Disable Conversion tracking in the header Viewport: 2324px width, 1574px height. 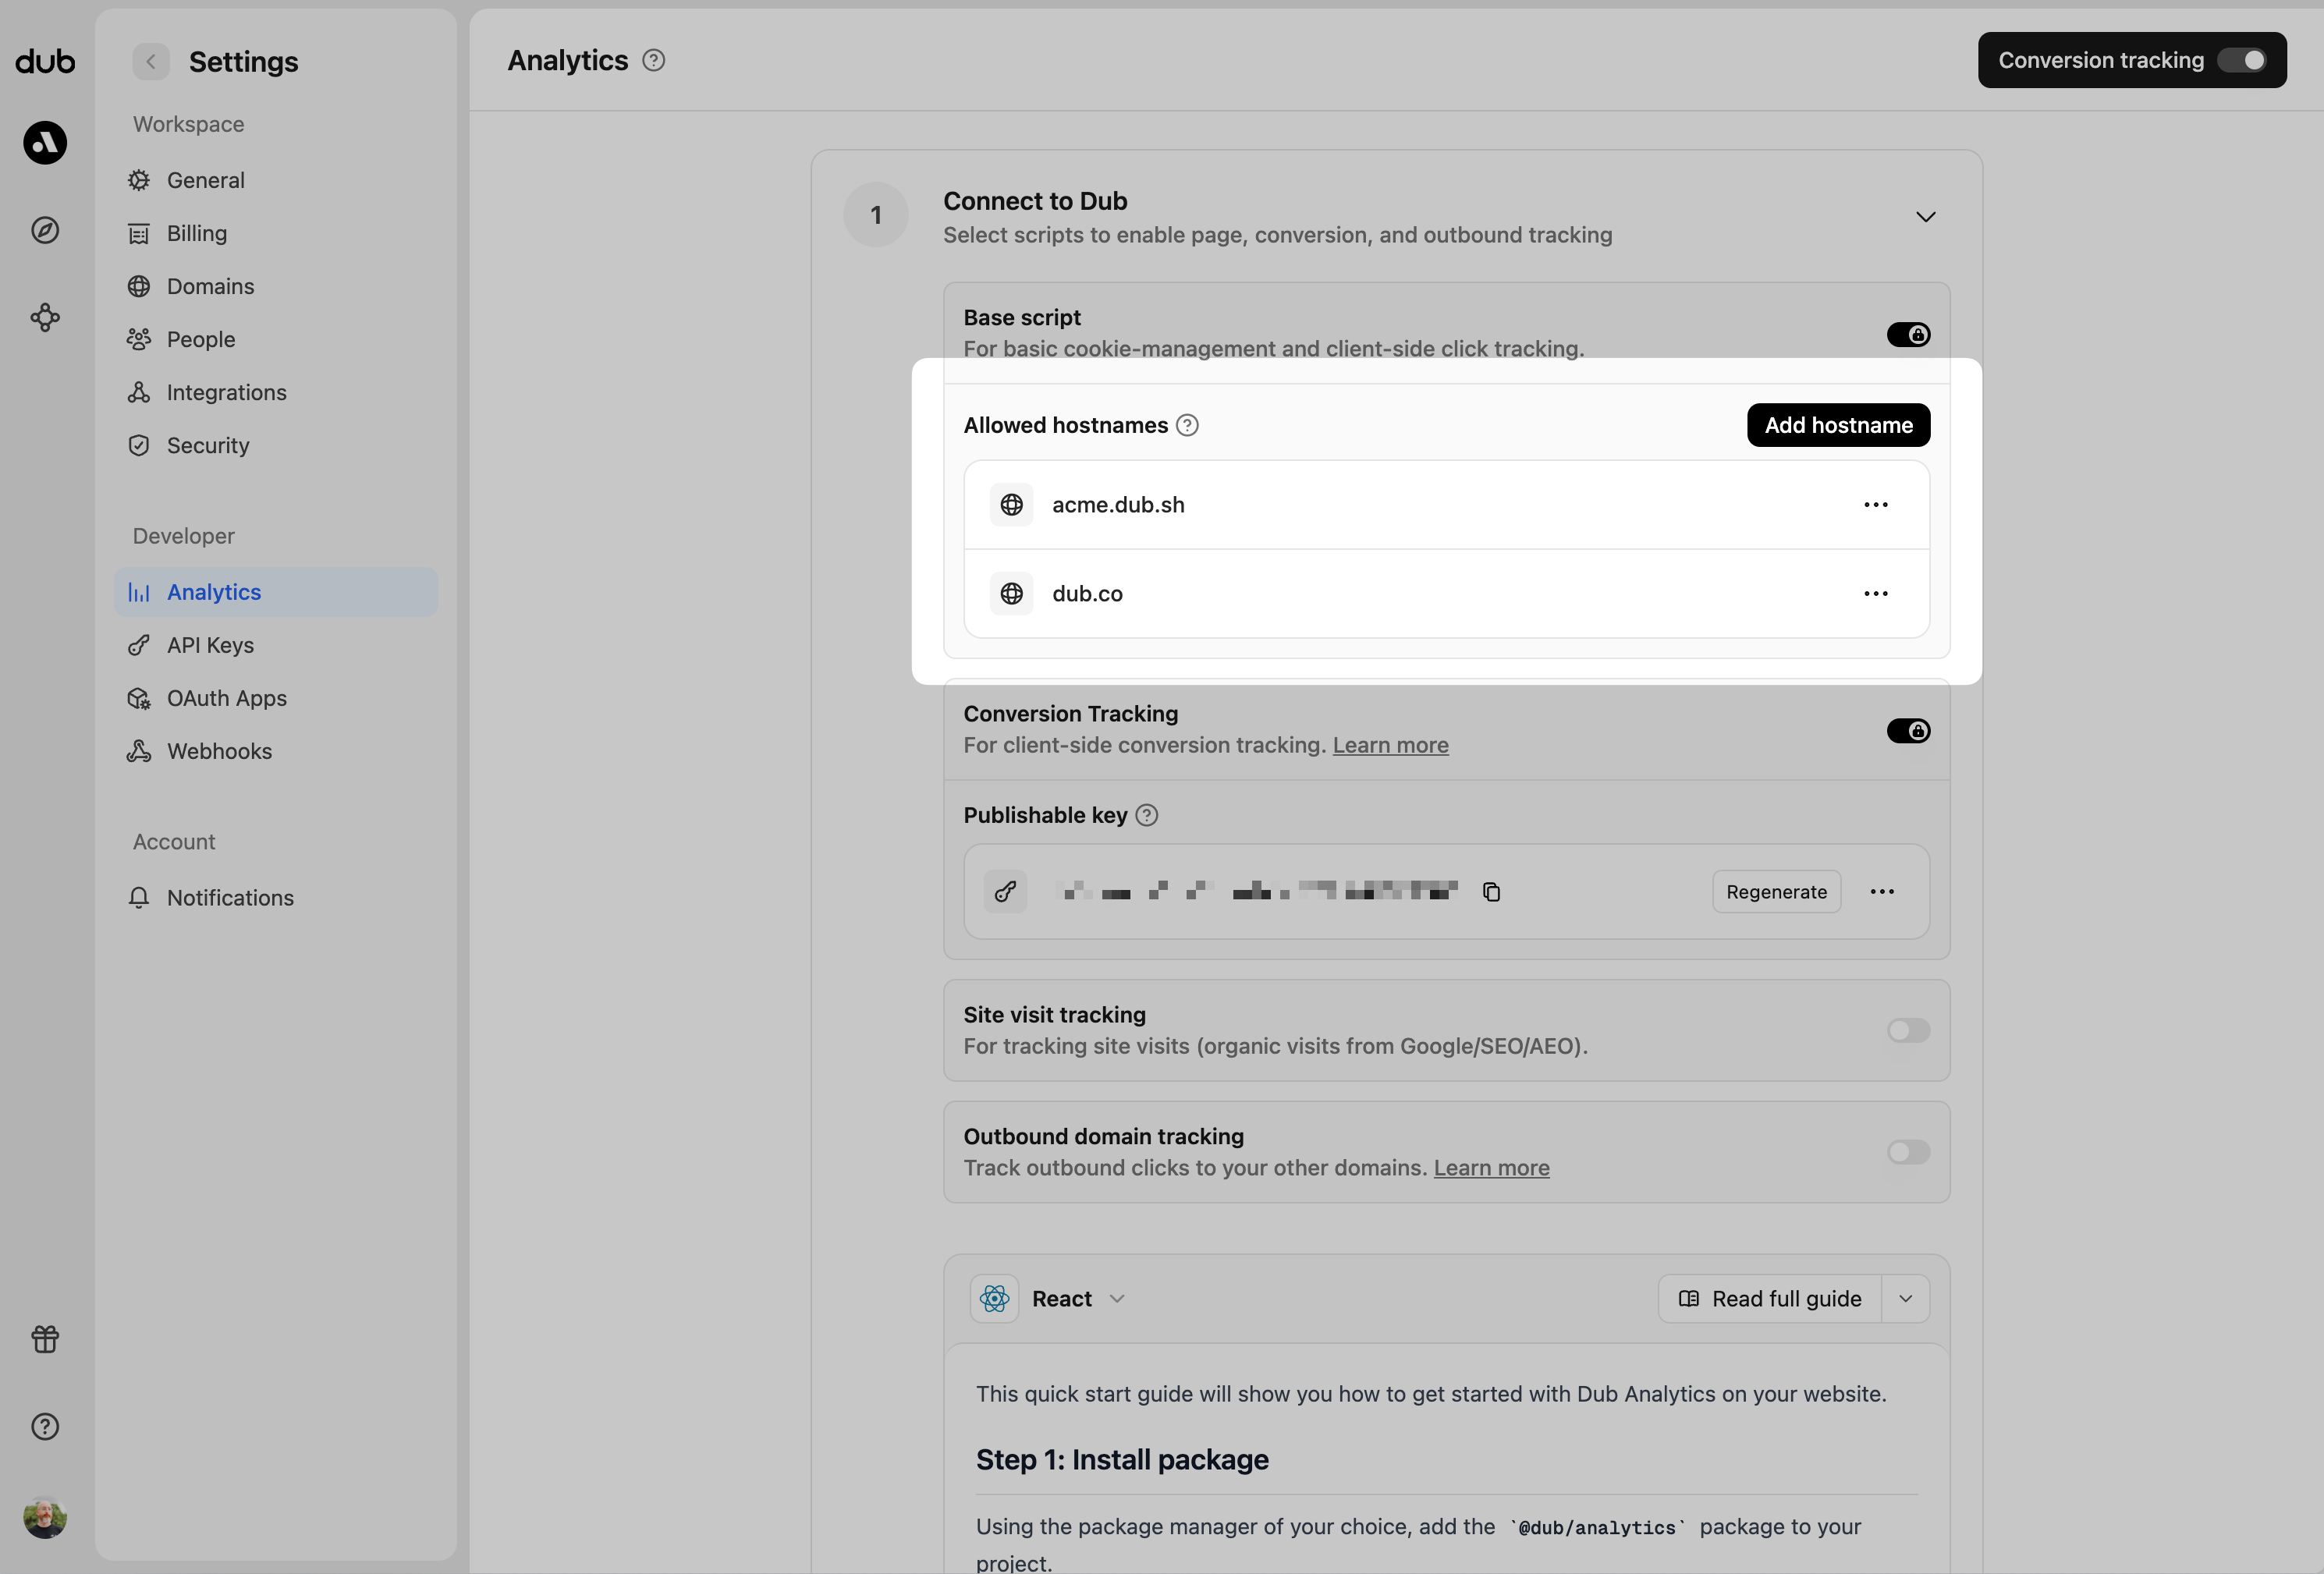coord(2243,60)
